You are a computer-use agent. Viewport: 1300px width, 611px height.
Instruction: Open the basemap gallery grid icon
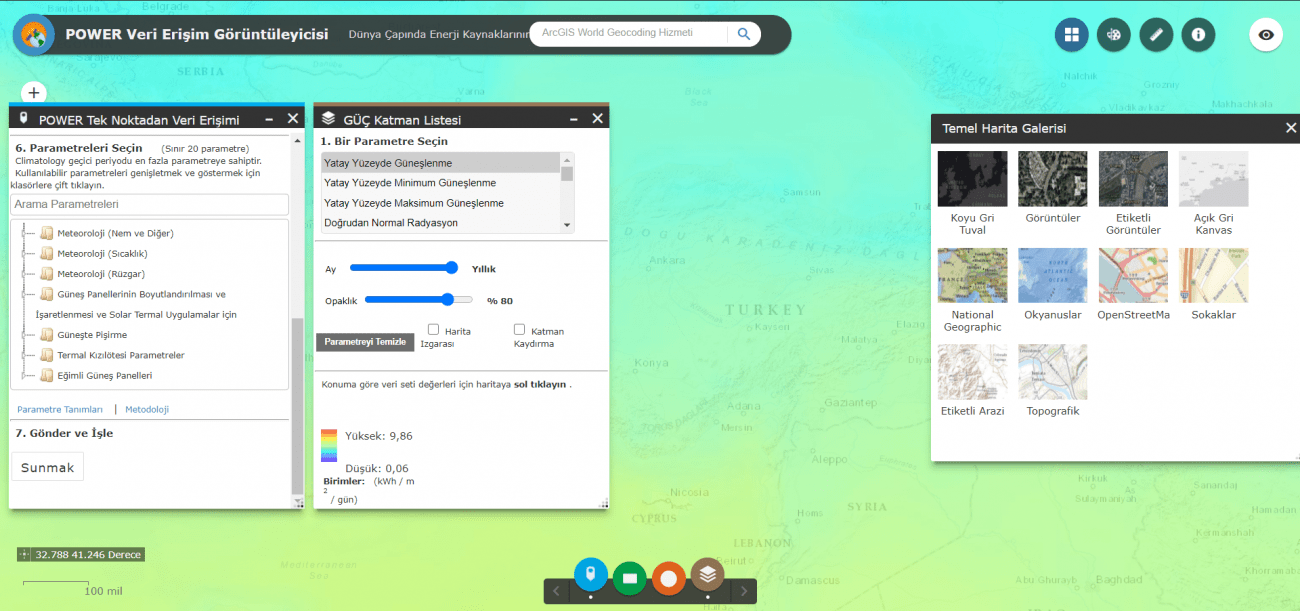tap(1072, 35)
